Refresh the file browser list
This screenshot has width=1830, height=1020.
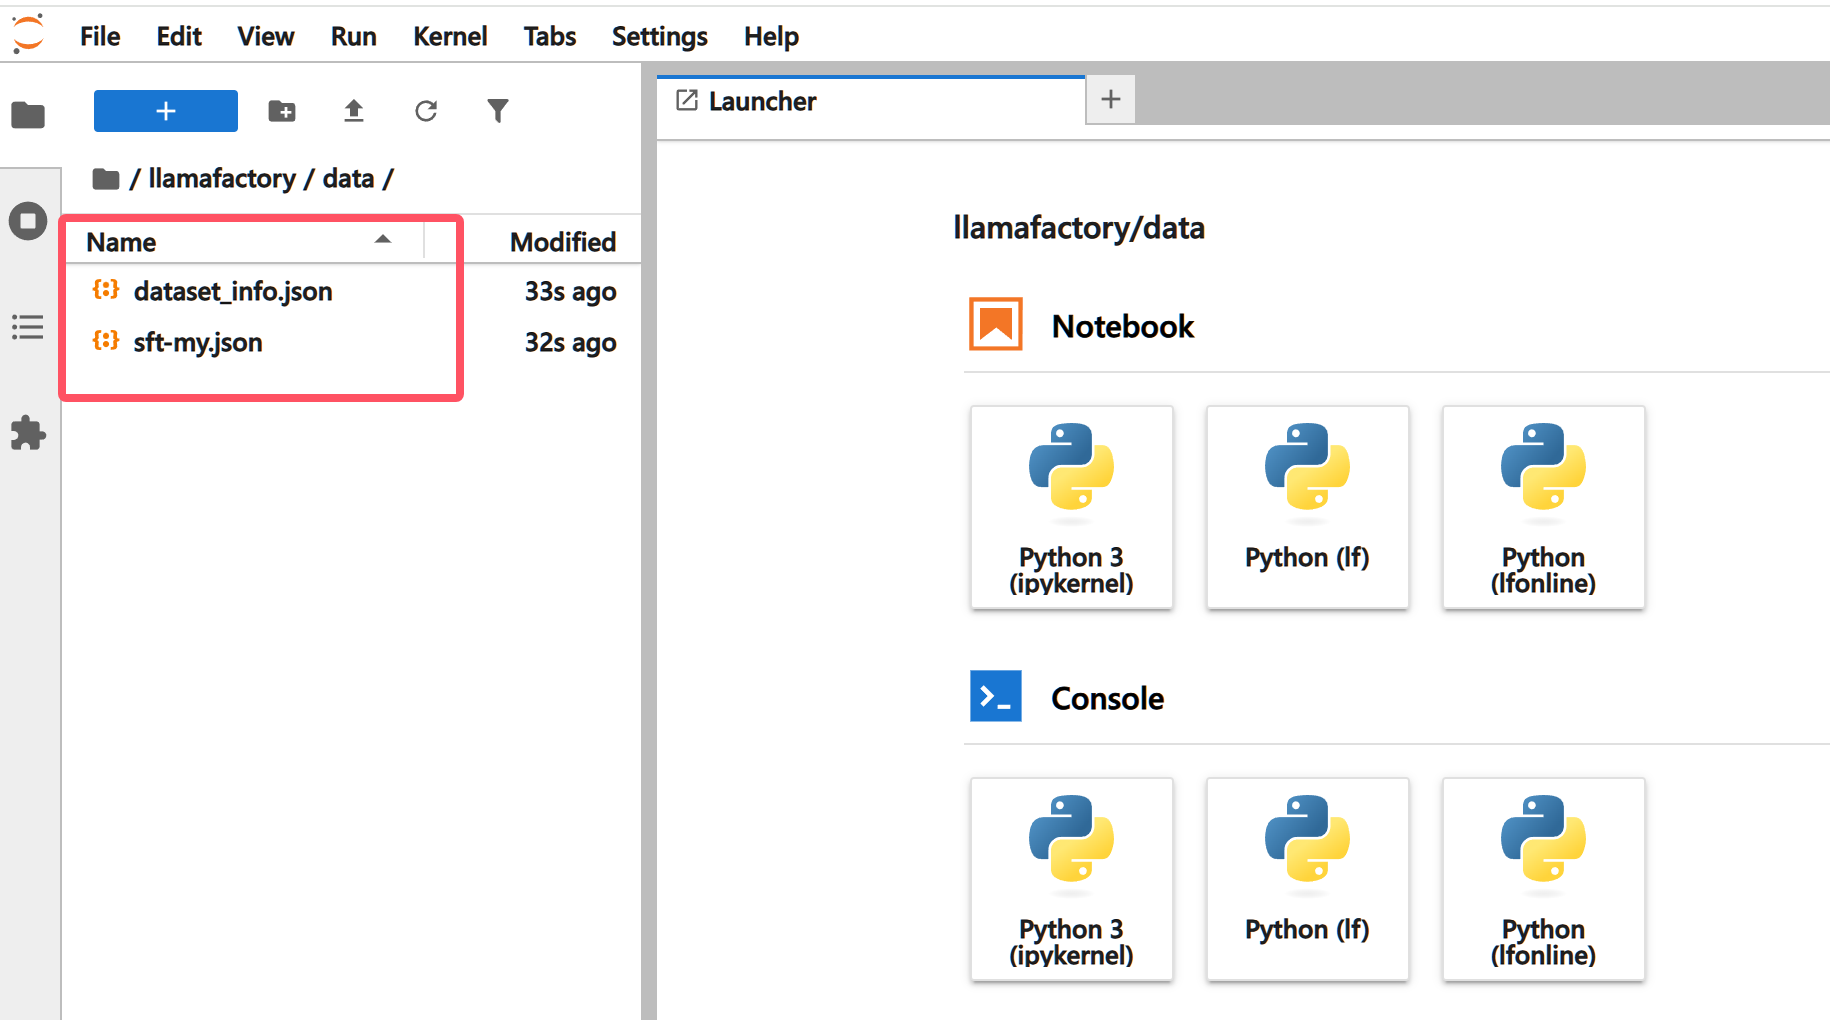pyautogui.click(x=426, y=111)
